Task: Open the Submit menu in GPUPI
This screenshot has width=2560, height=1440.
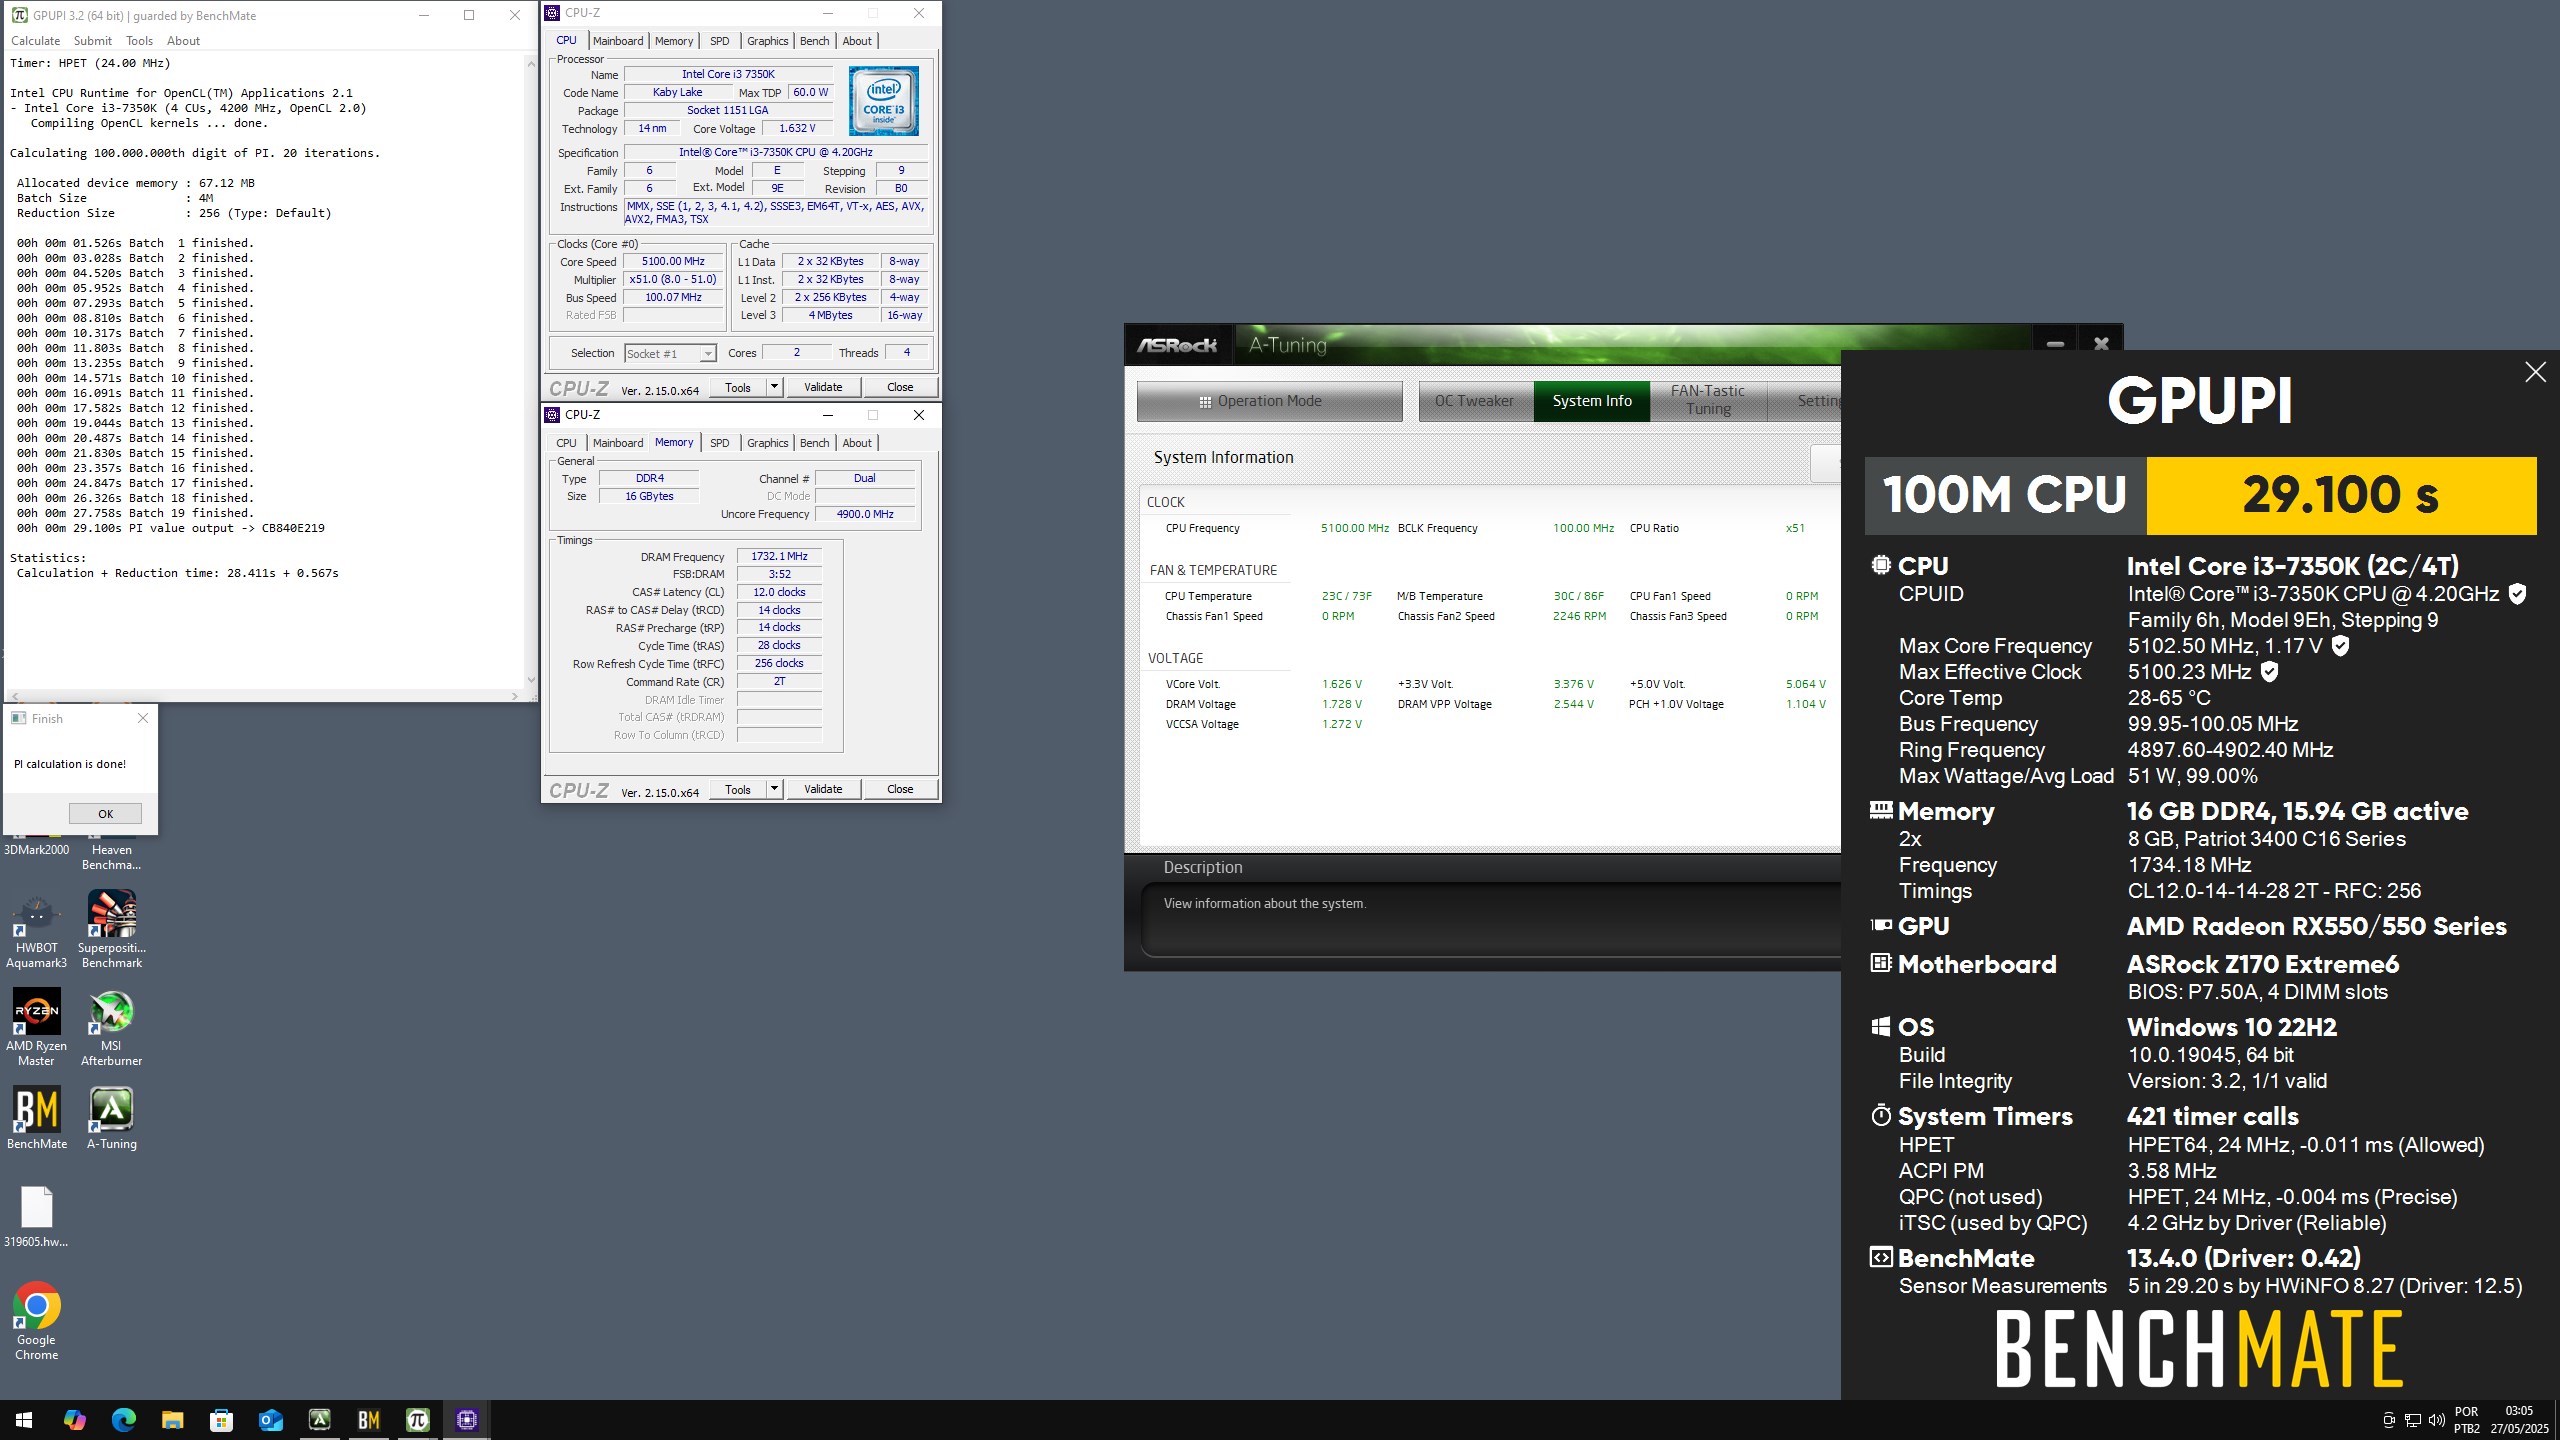Action: coord(93,41)
